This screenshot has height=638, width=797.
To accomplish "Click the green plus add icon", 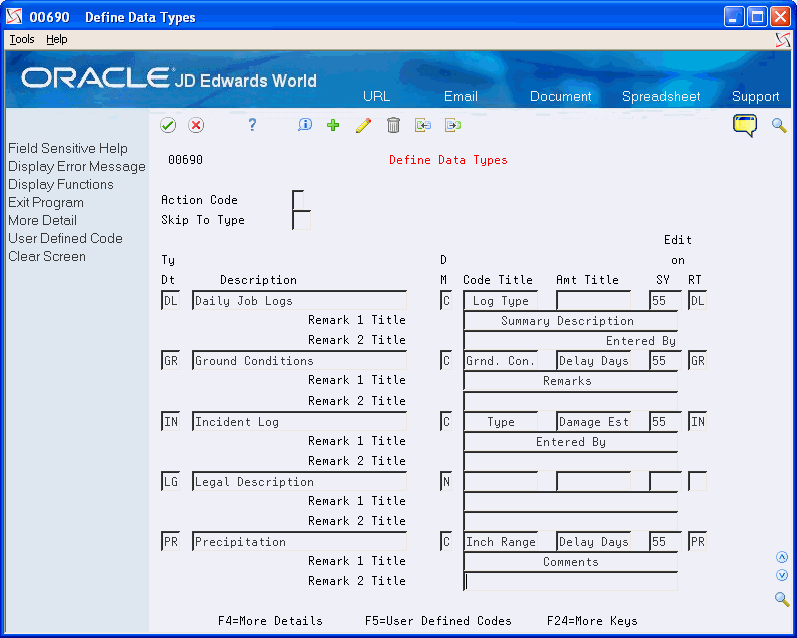I will (333, 125).
